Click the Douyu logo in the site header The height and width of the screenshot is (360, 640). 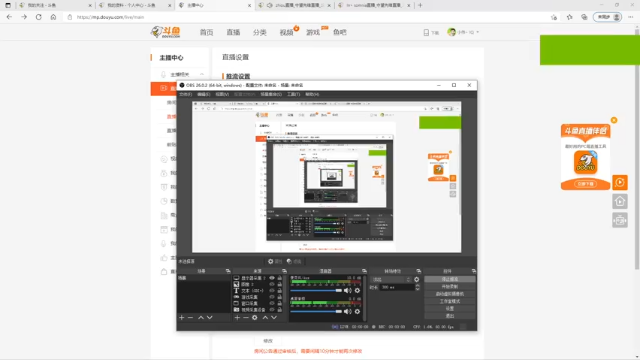[x=165, y=32]
